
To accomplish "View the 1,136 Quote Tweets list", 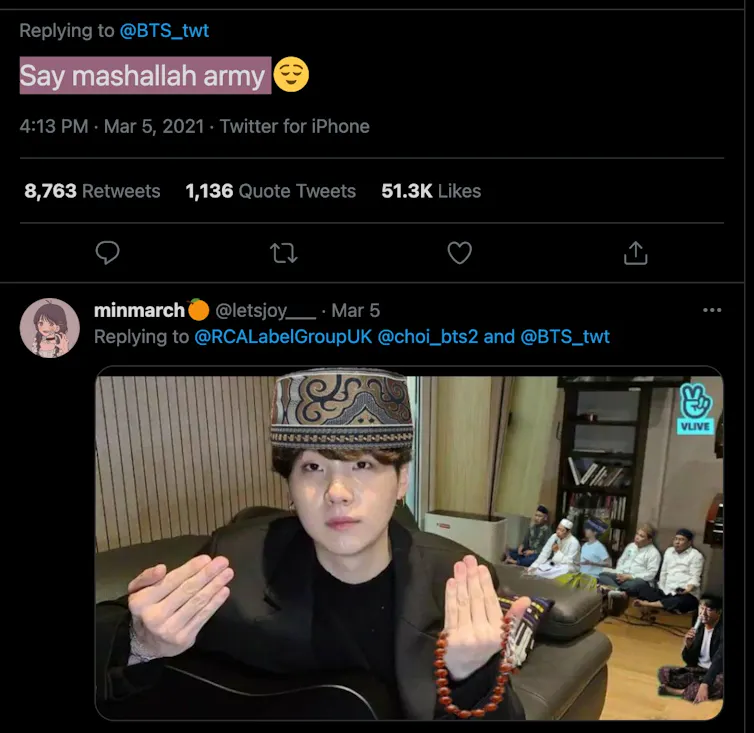I will coord(270,191).
